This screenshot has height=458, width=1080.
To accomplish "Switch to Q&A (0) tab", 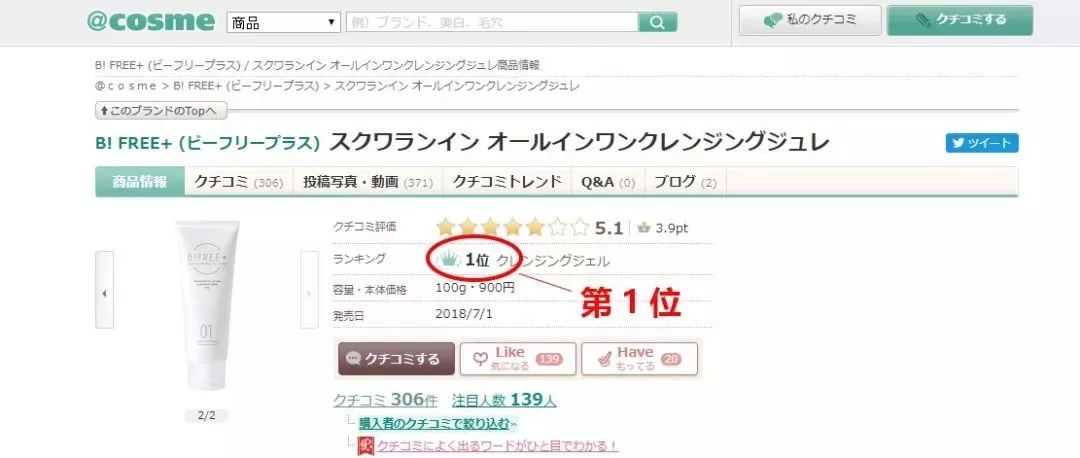I will [608, 182].
